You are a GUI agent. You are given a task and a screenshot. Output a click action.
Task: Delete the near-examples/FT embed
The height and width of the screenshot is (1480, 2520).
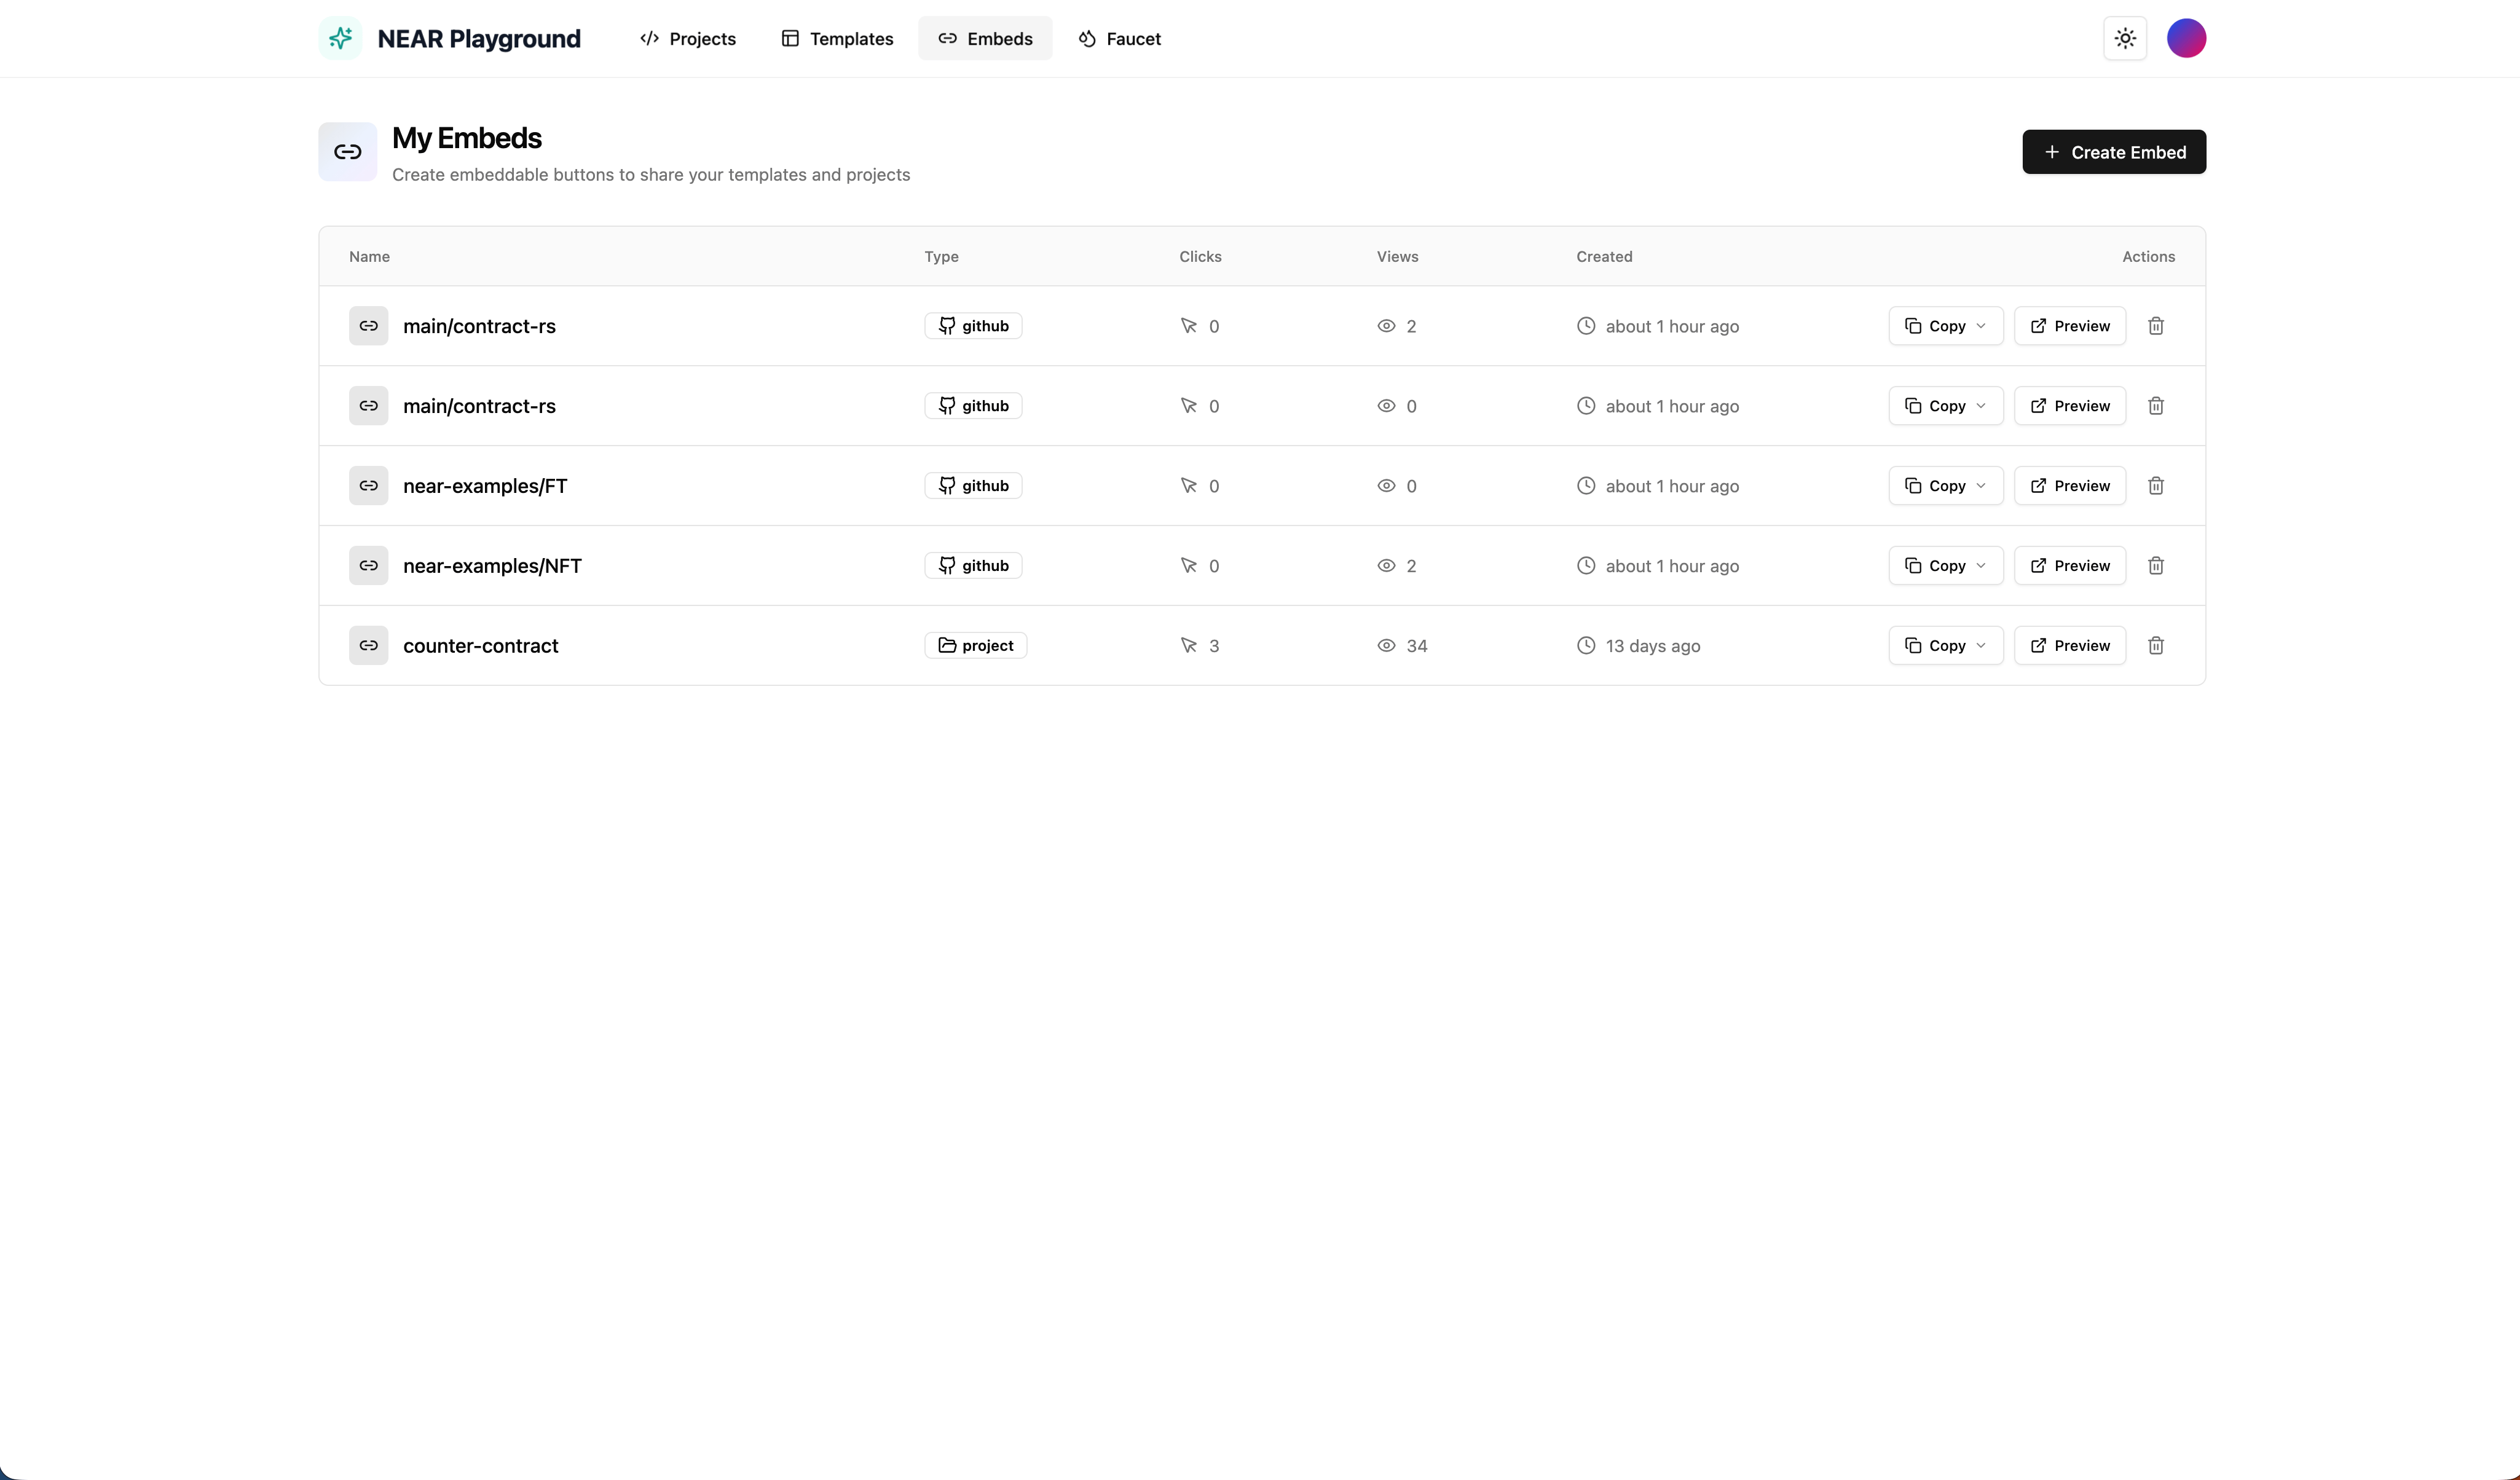pos(2156,486)
